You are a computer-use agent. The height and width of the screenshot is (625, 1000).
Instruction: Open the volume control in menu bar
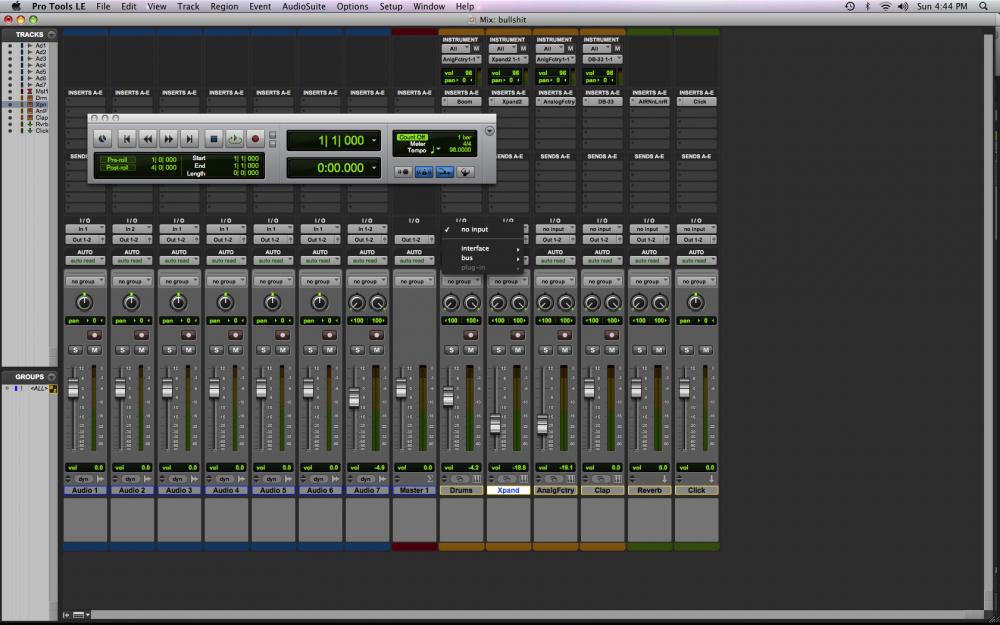tap(903, 6)
